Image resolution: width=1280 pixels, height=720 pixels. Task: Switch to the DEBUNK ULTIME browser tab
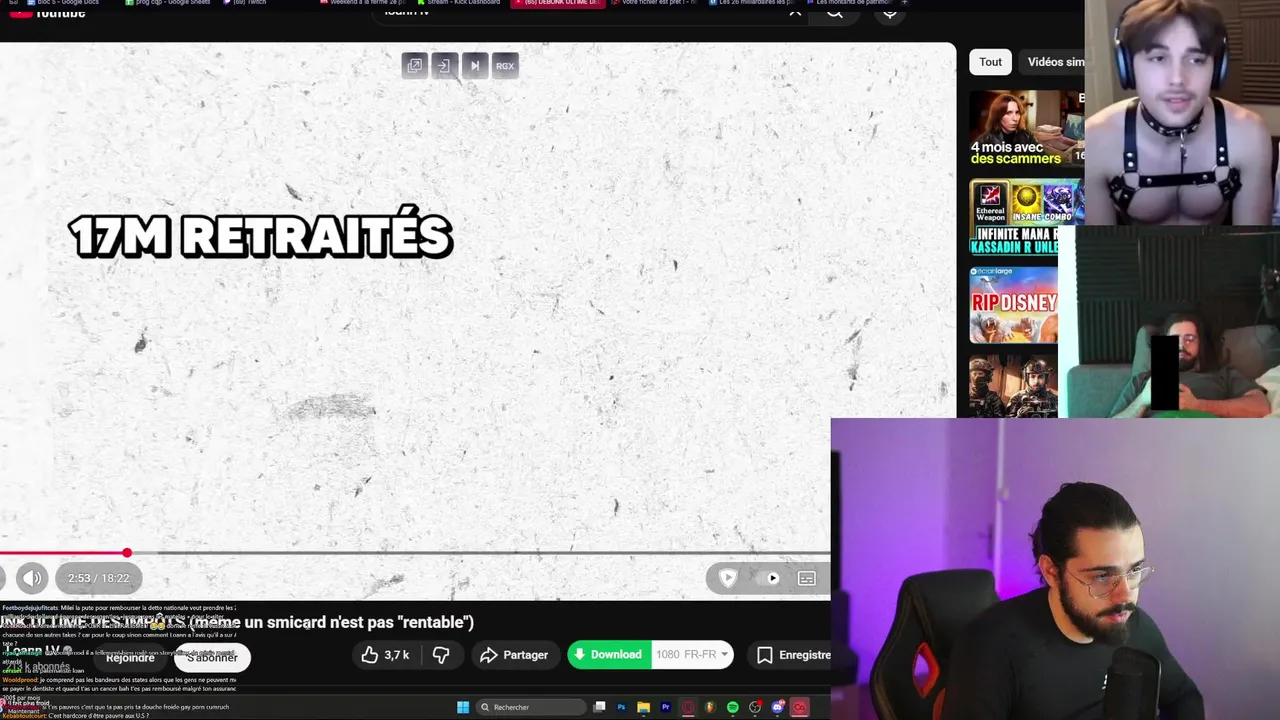coord(556,3)
